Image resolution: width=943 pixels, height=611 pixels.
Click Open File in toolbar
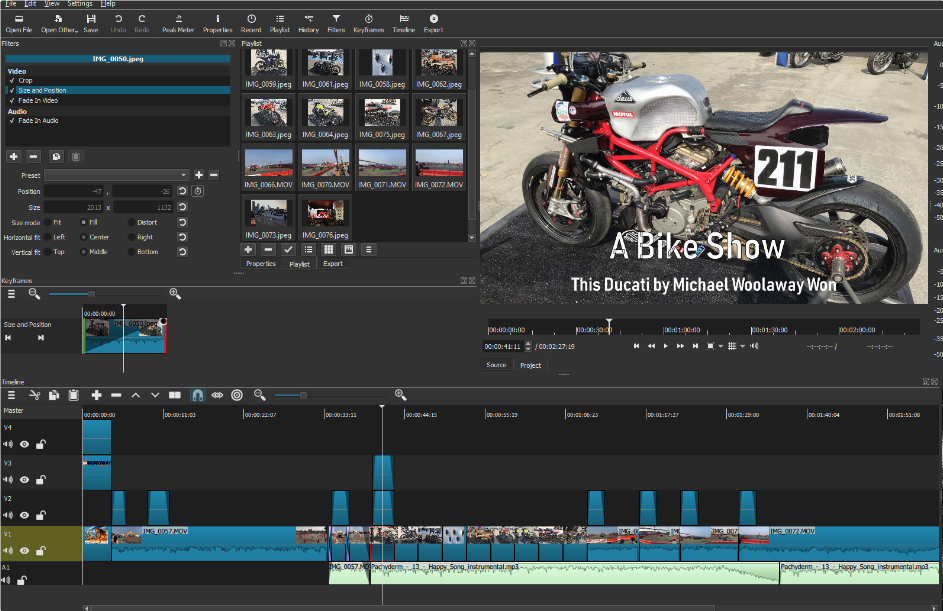19,23
